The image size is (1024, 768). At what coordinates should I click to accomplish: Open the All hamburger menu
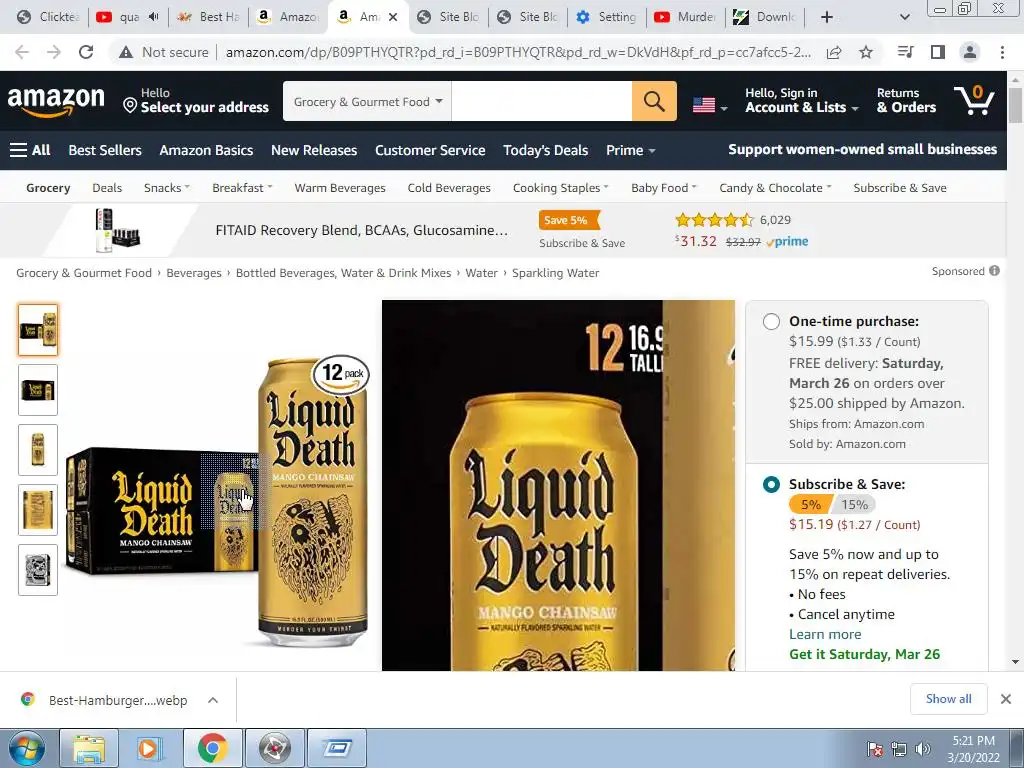tap(30, 150)
